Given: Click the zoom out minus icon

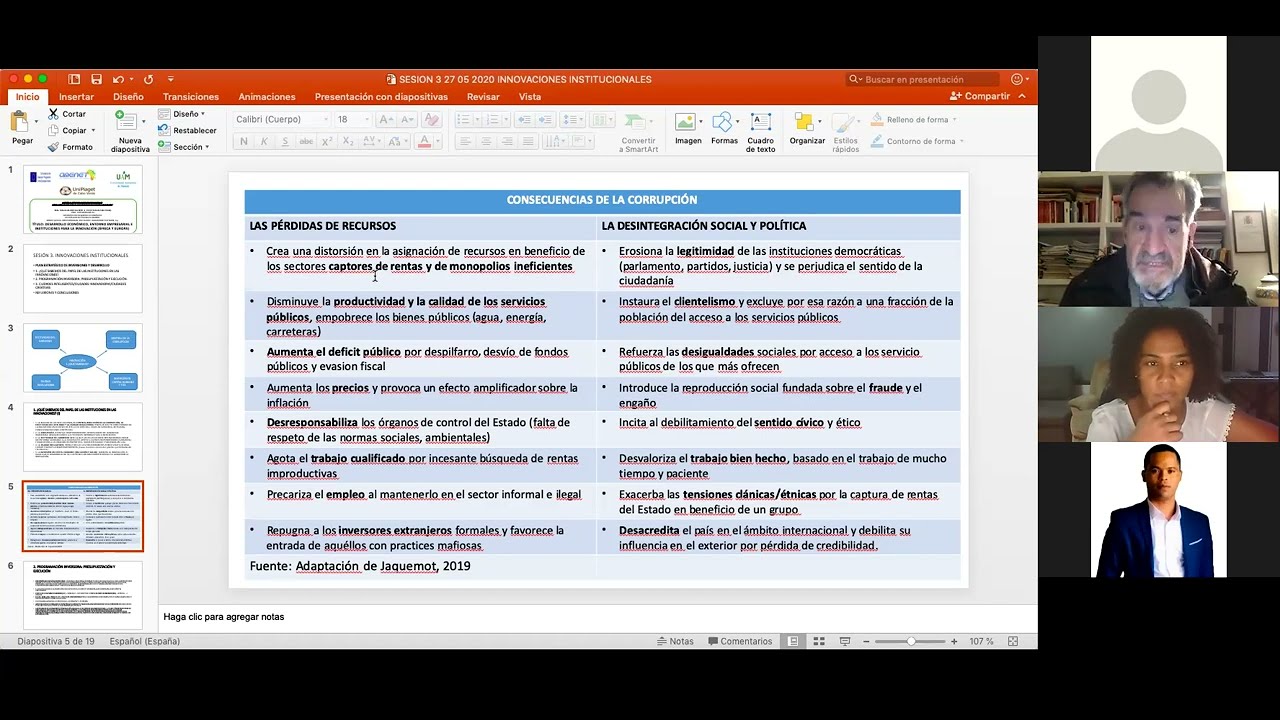Looking at the screenshot, I should click(x=866, y=641).
